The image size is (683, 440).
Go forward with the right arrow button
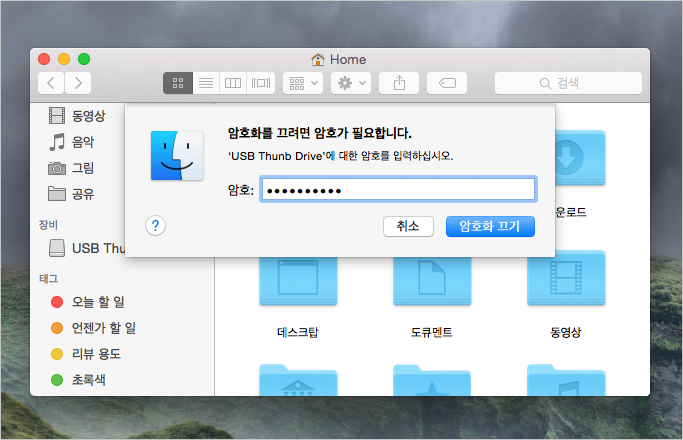(78, 83)
